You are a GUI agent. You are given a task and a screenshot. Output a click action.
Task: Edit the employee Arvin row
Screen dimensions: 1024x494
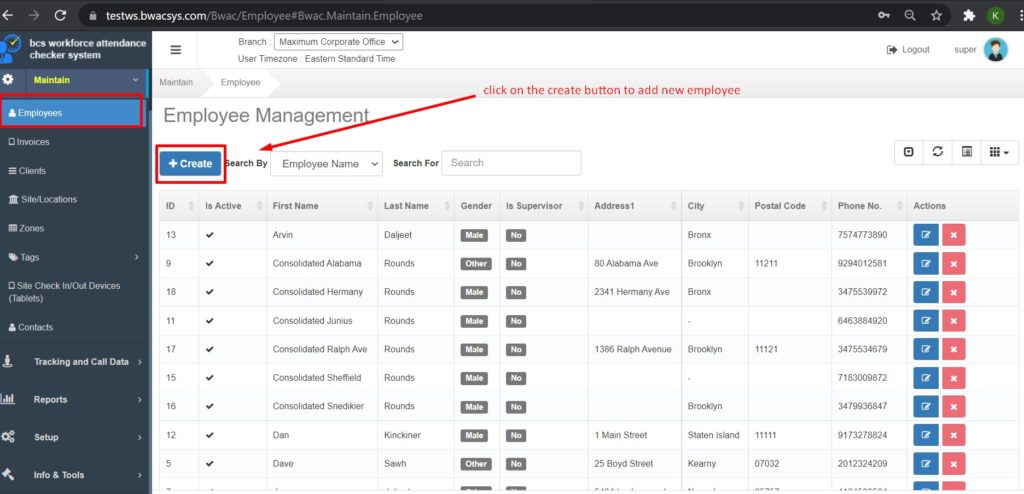click(x=925, y=235)
